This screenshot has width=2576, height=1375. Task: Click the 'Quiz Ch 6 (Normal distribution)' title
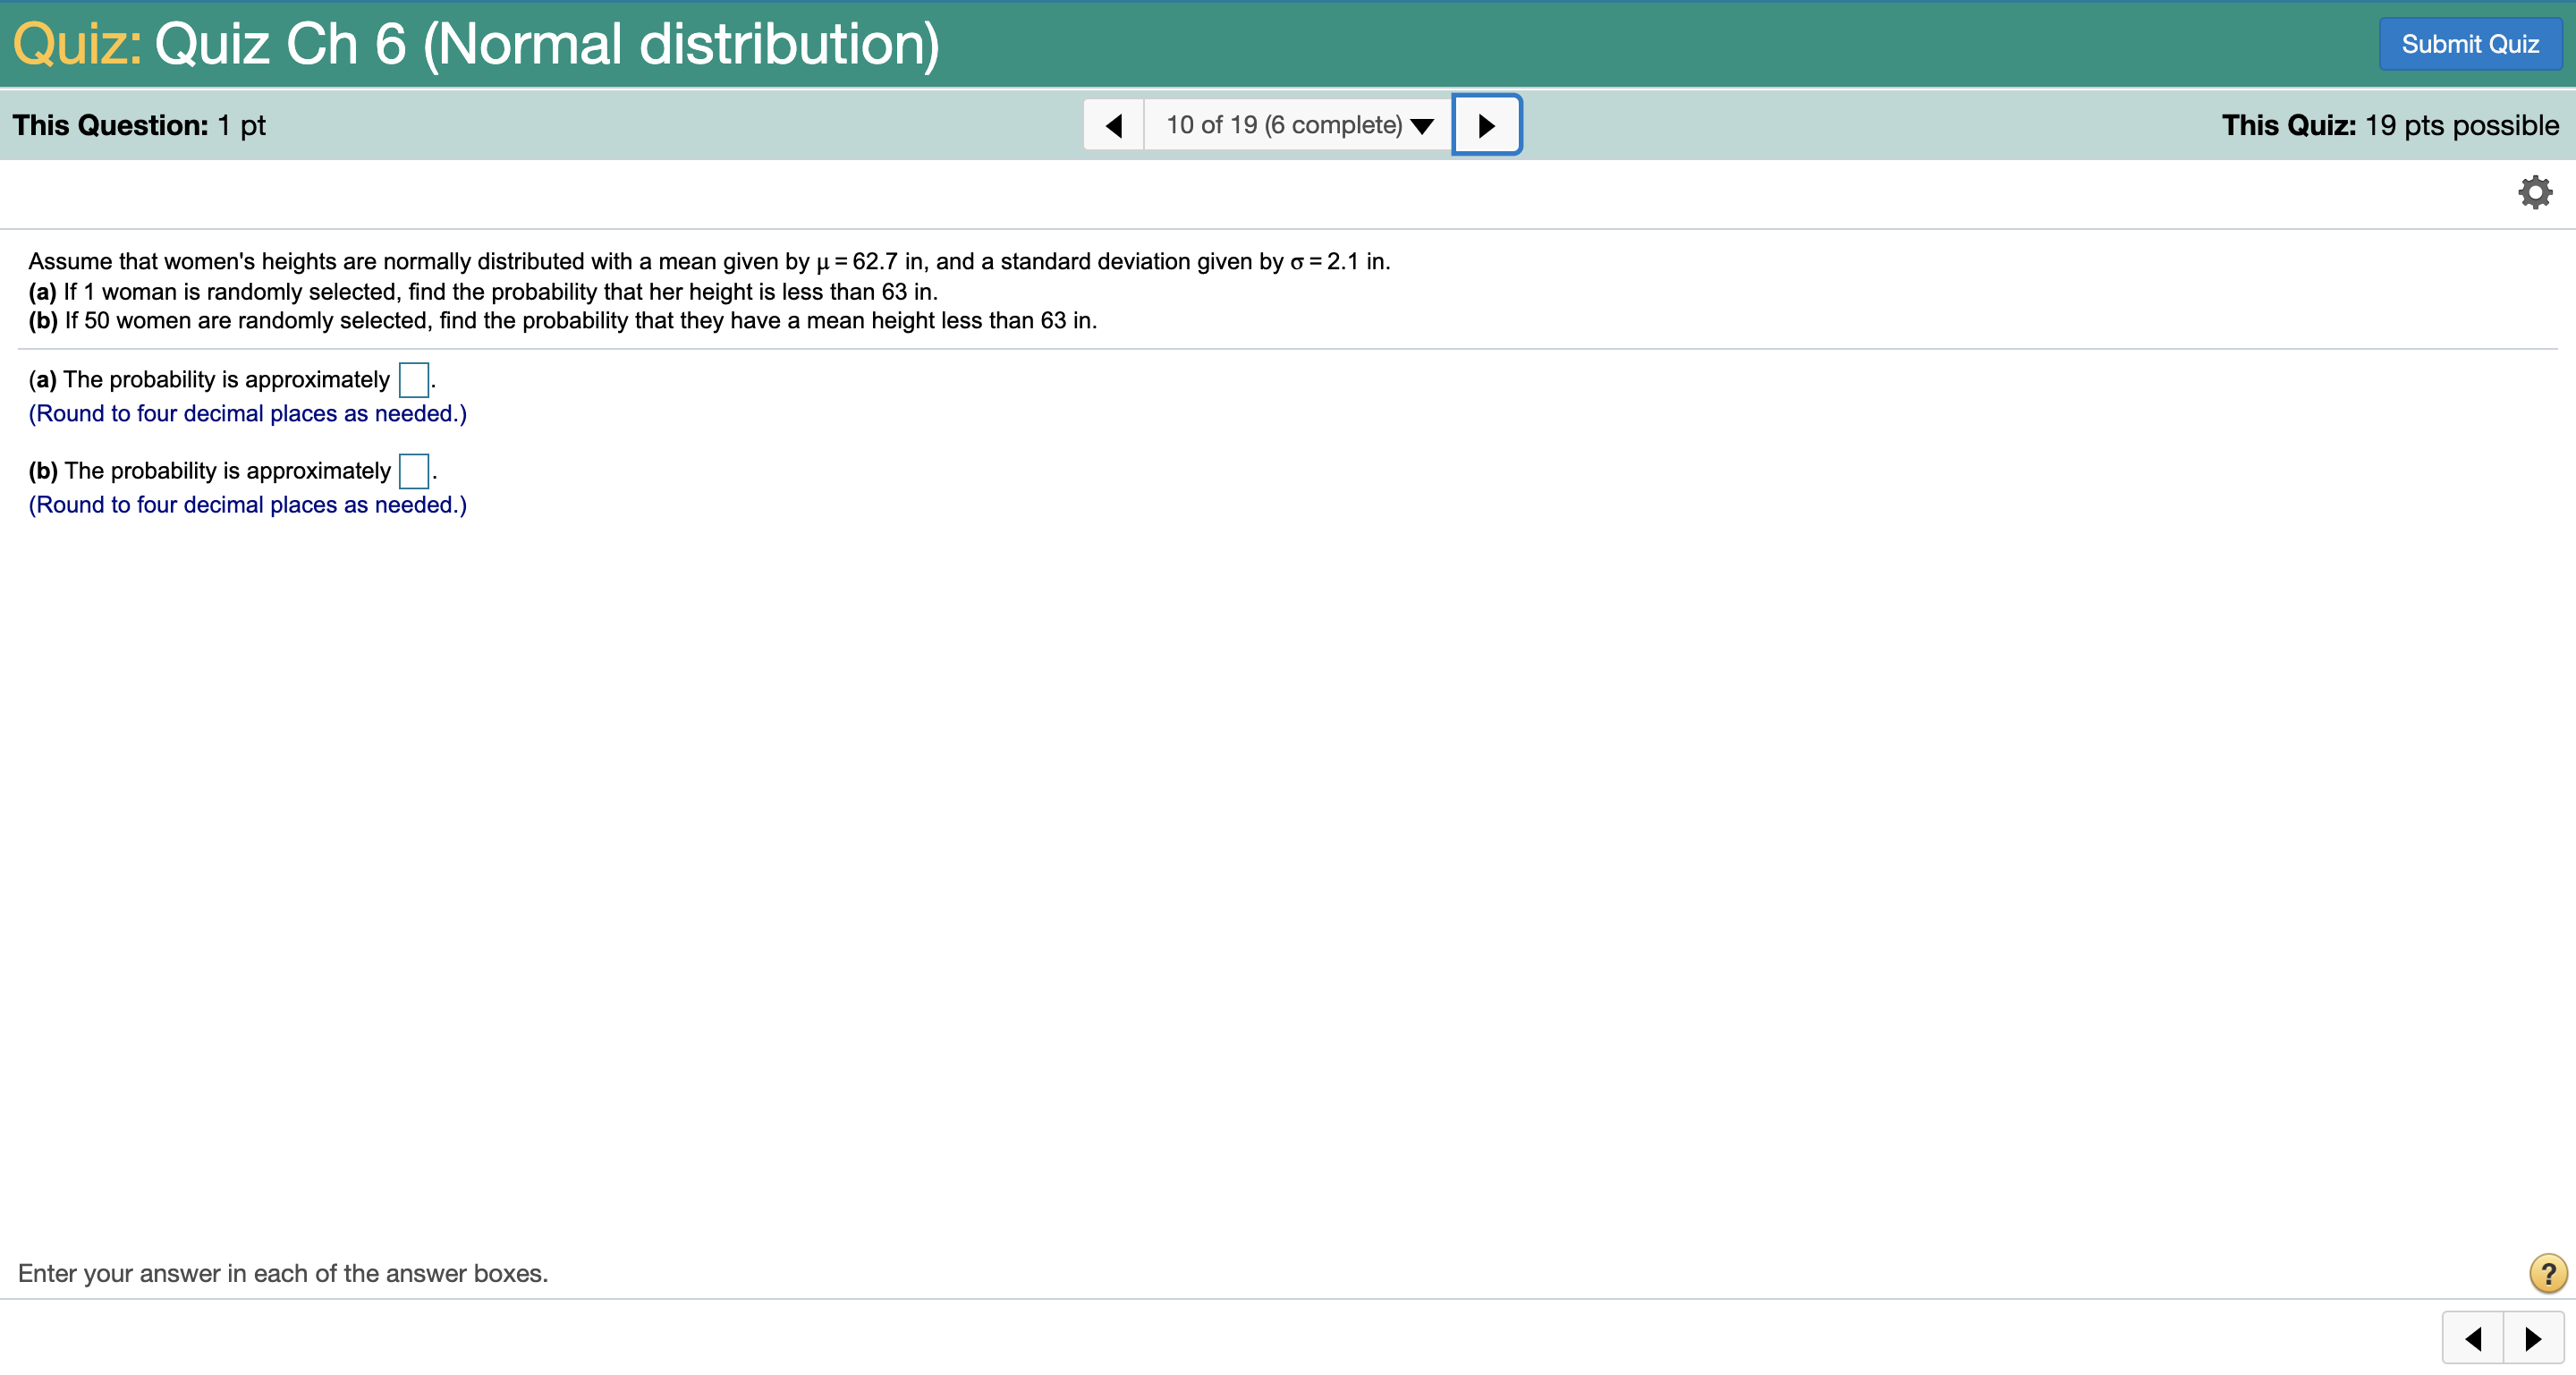[x=546, y=44]
